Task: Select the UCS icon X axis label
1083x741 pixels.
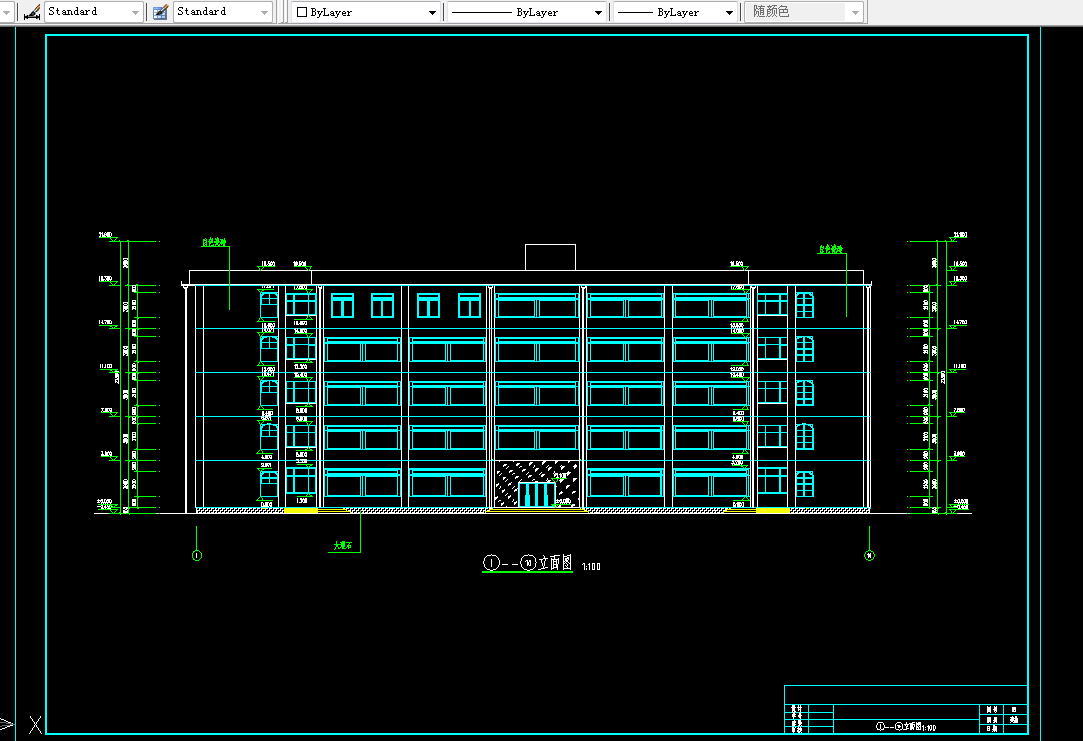Action: (x=35, y=725)
